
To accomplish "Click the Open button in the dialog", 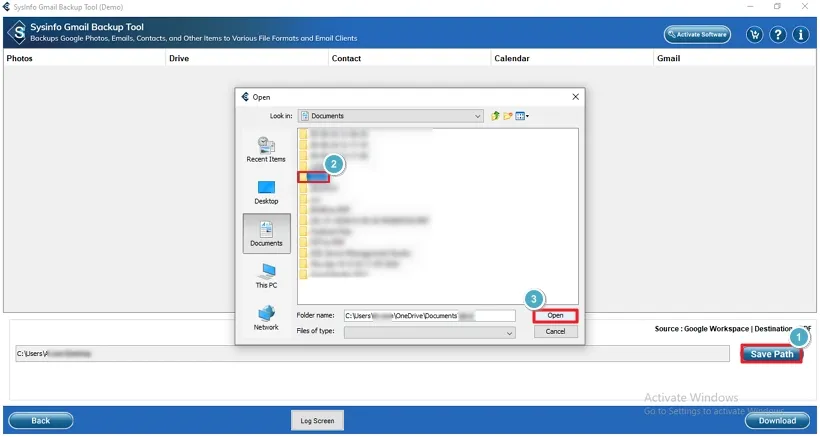I will 555,316.
